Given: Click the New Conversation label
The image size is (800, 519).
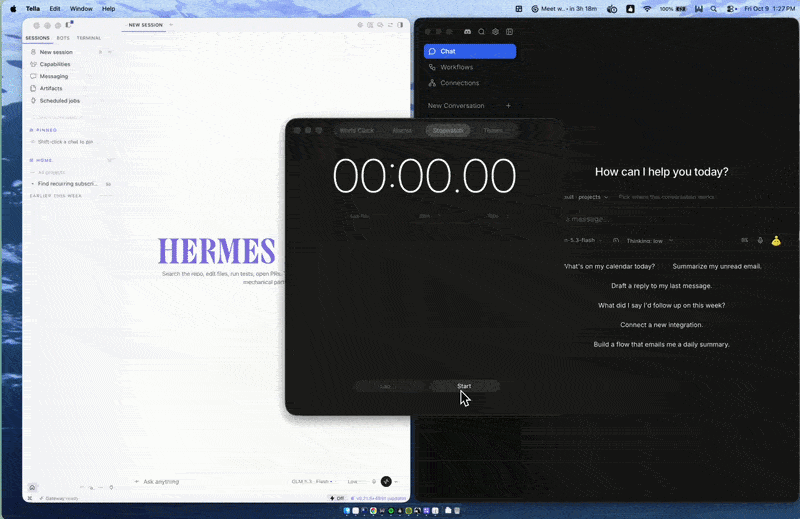Looking at the screenshot, I should pyautogui.click(x=456, y=106).
